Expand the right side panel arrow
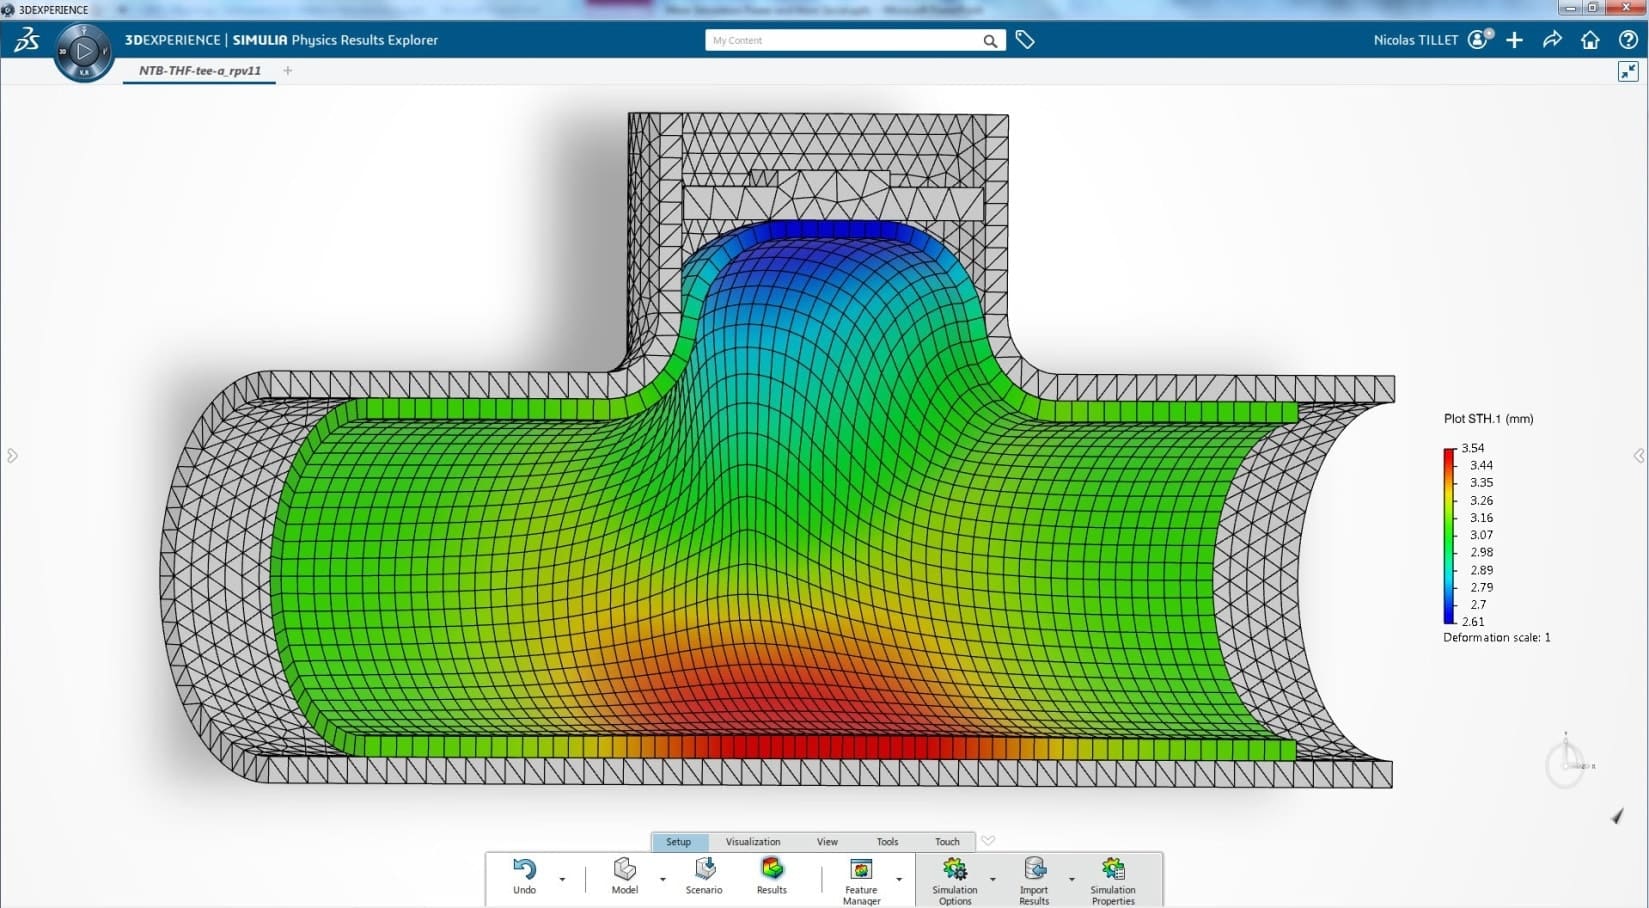Screen dimensions: 1649x908 (x=1639, y=456)
